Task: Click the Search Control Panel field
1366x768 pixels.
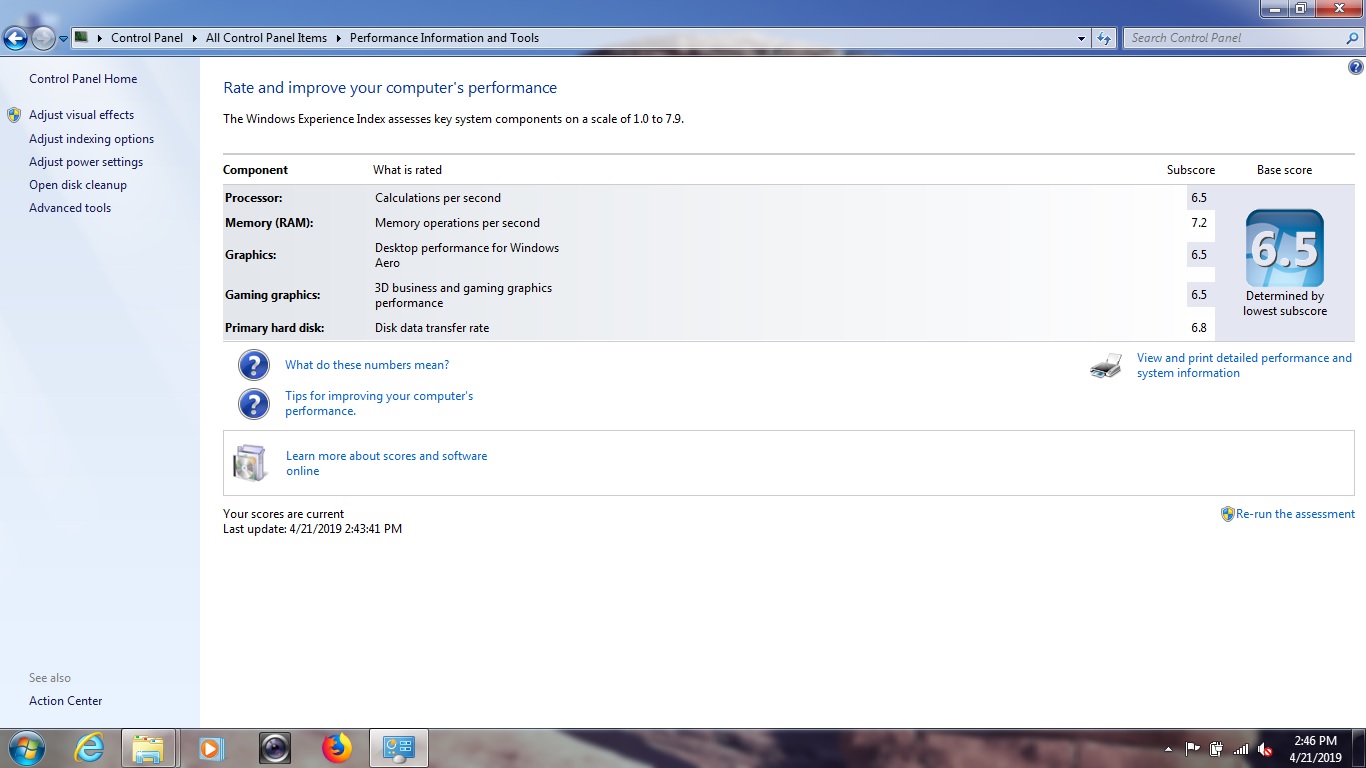Action: coord(1234,38)
